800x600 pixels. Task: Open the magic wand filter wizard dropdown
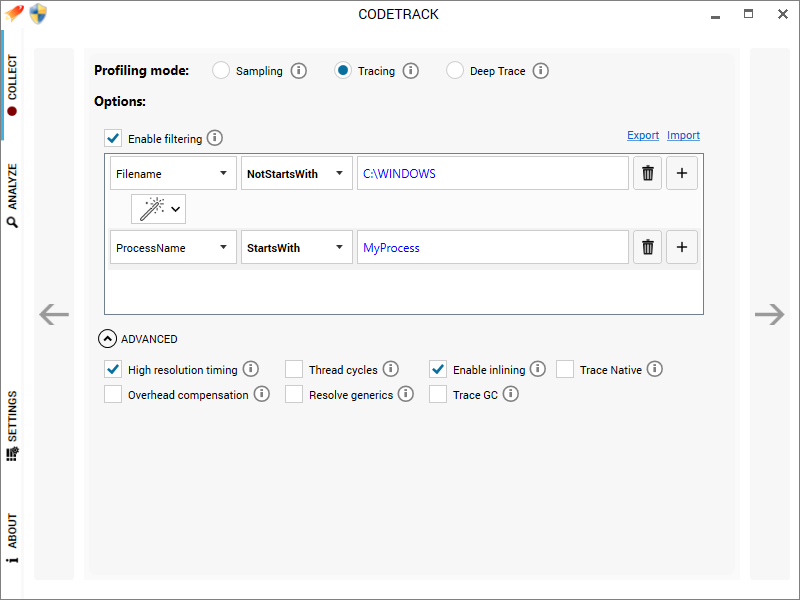click(x=158, y=209)
